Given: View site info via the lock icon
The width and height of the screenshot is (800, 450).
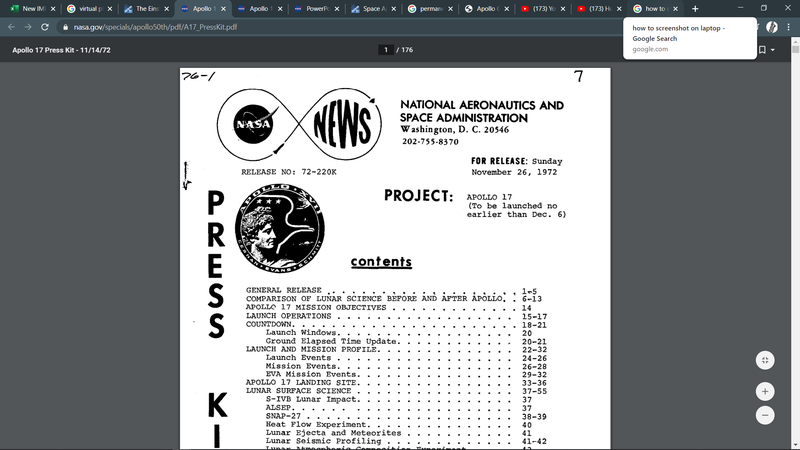Looking at the screenshot, I should (65, 27).
